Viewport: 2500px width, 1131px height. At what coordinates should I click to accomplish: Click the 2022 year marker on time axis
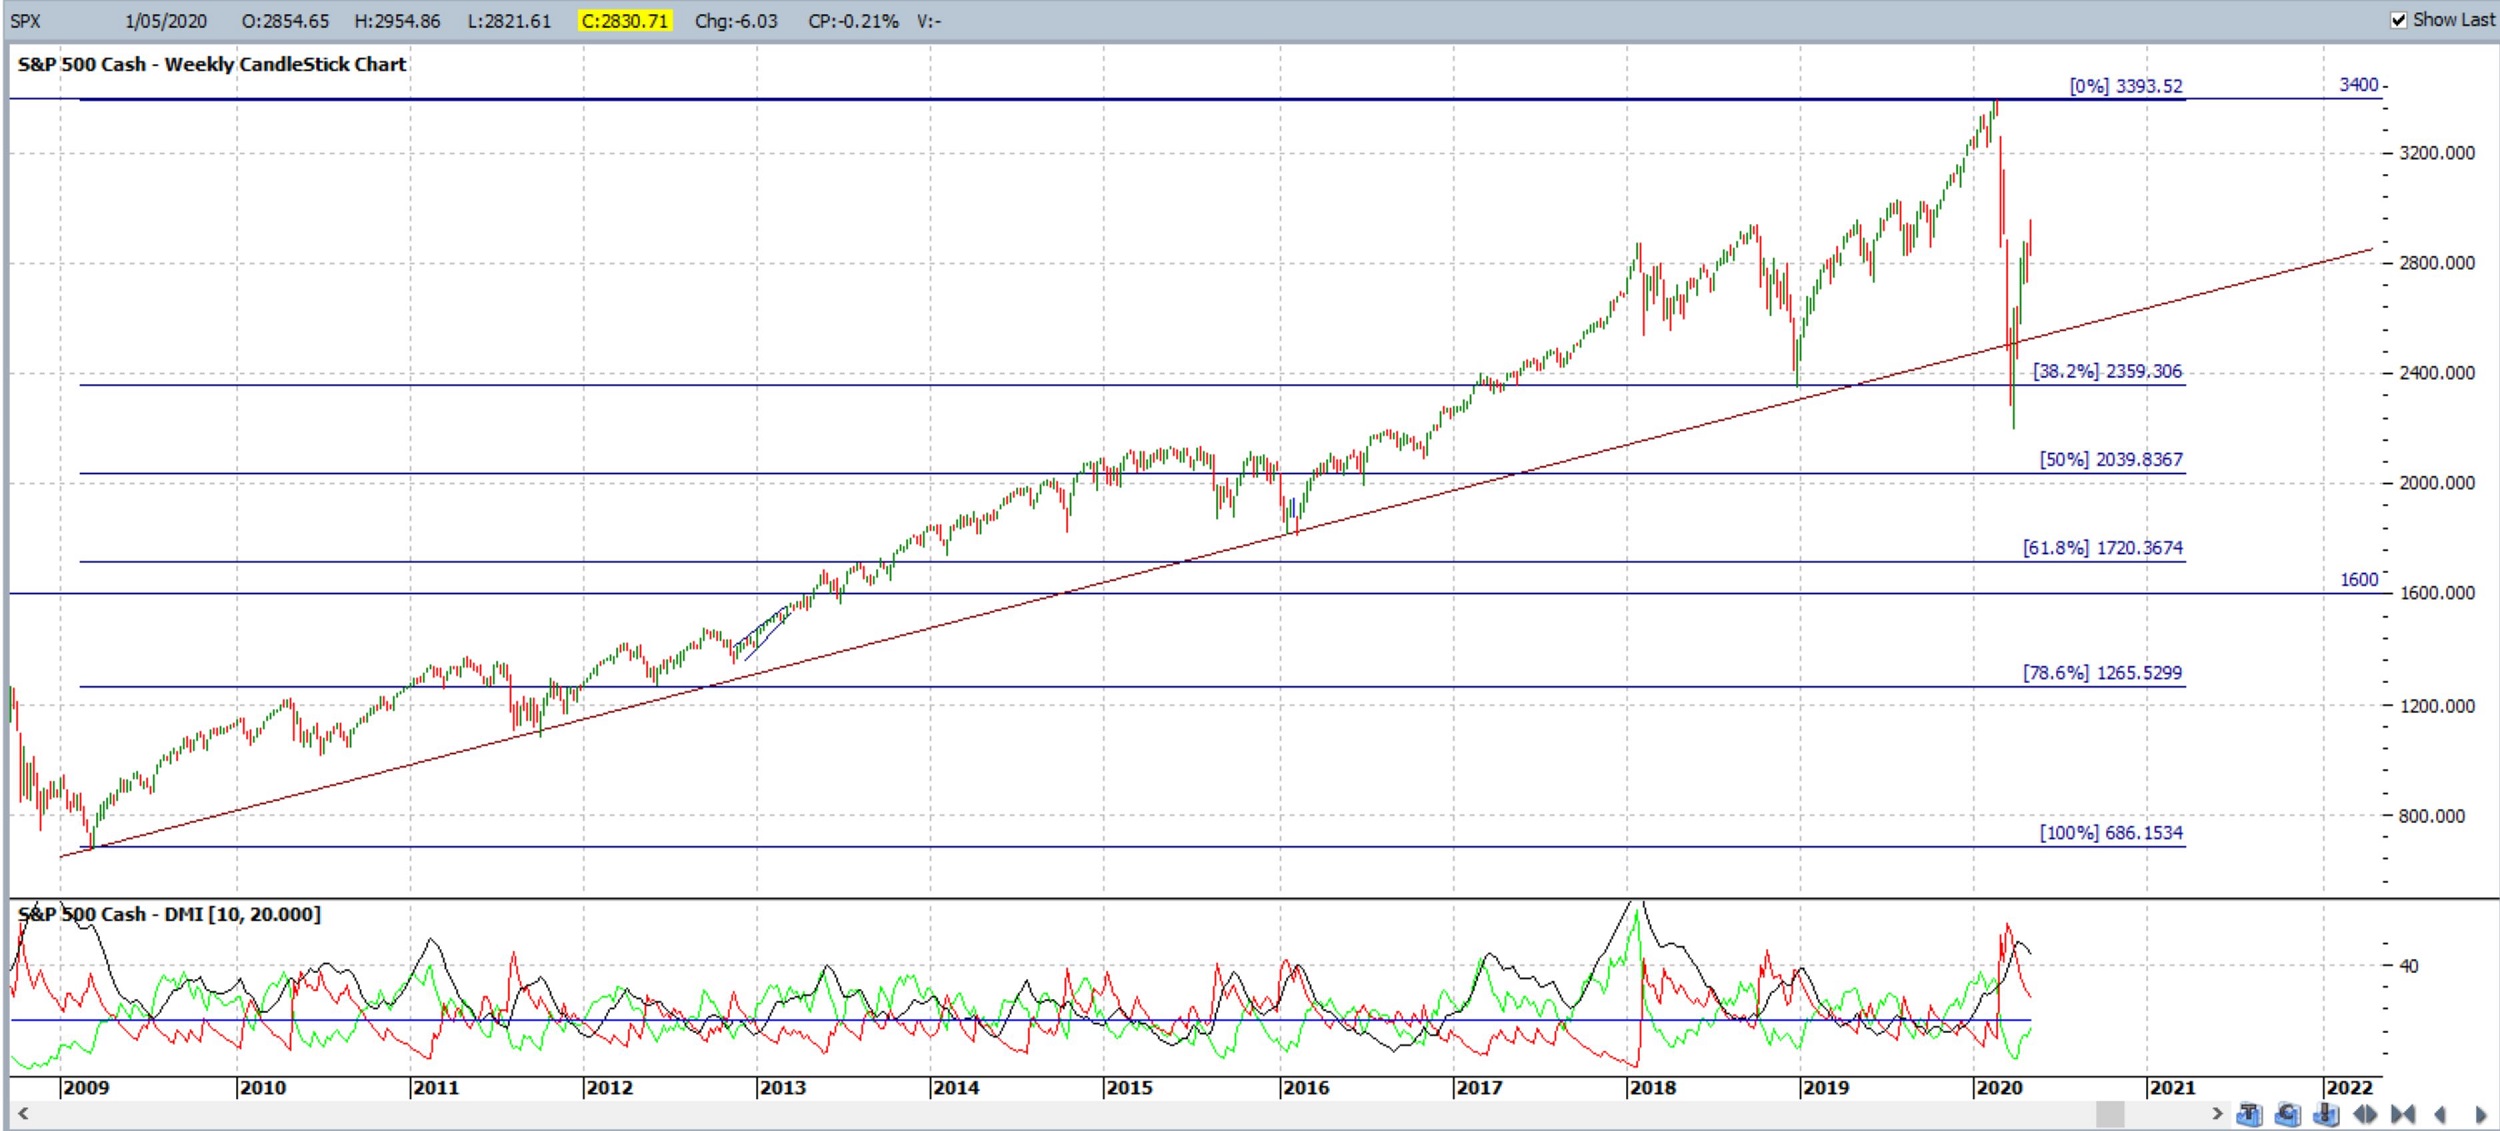2349,1088
